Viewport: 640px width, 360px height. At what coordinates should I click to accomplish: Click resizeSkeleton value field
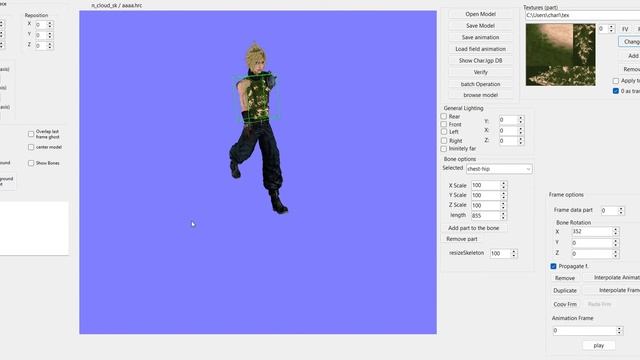click(x=500, y=253)
